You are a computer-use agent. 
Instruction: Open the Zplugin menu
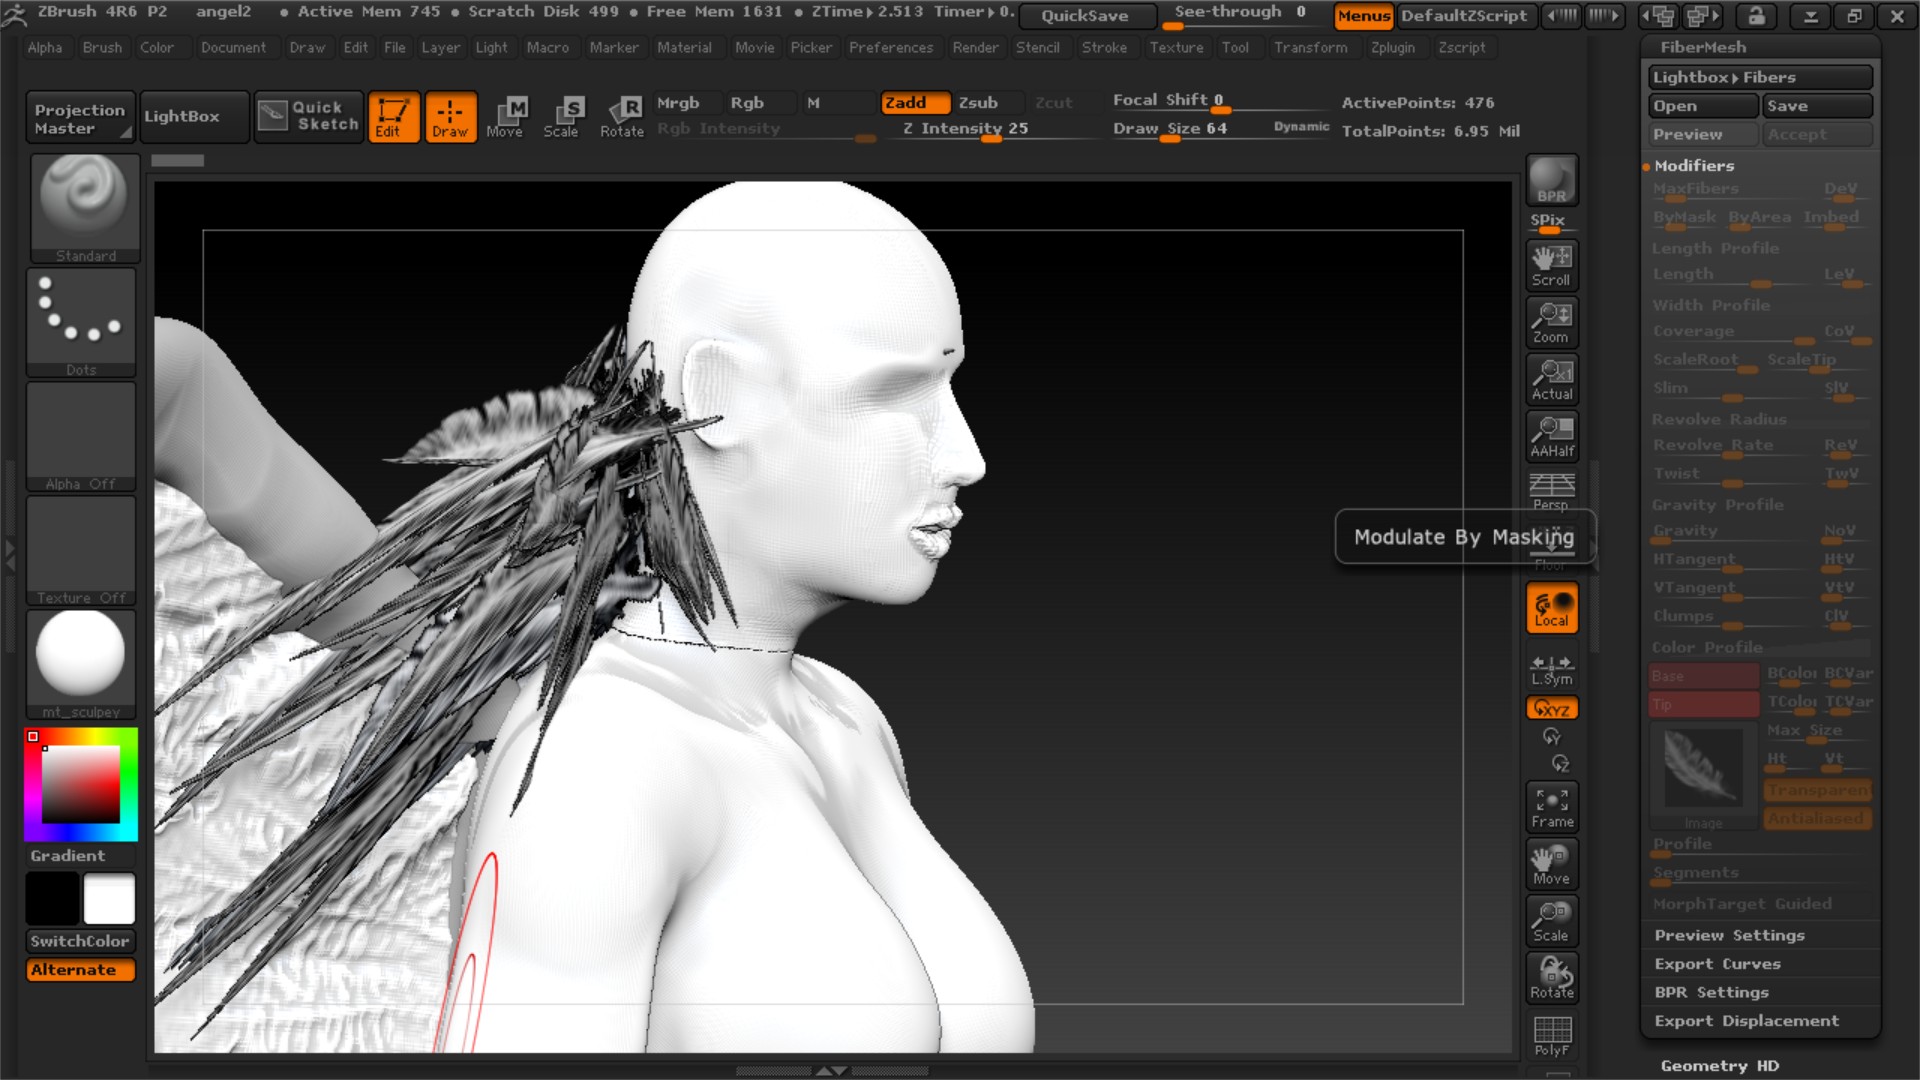point(1396,47)
